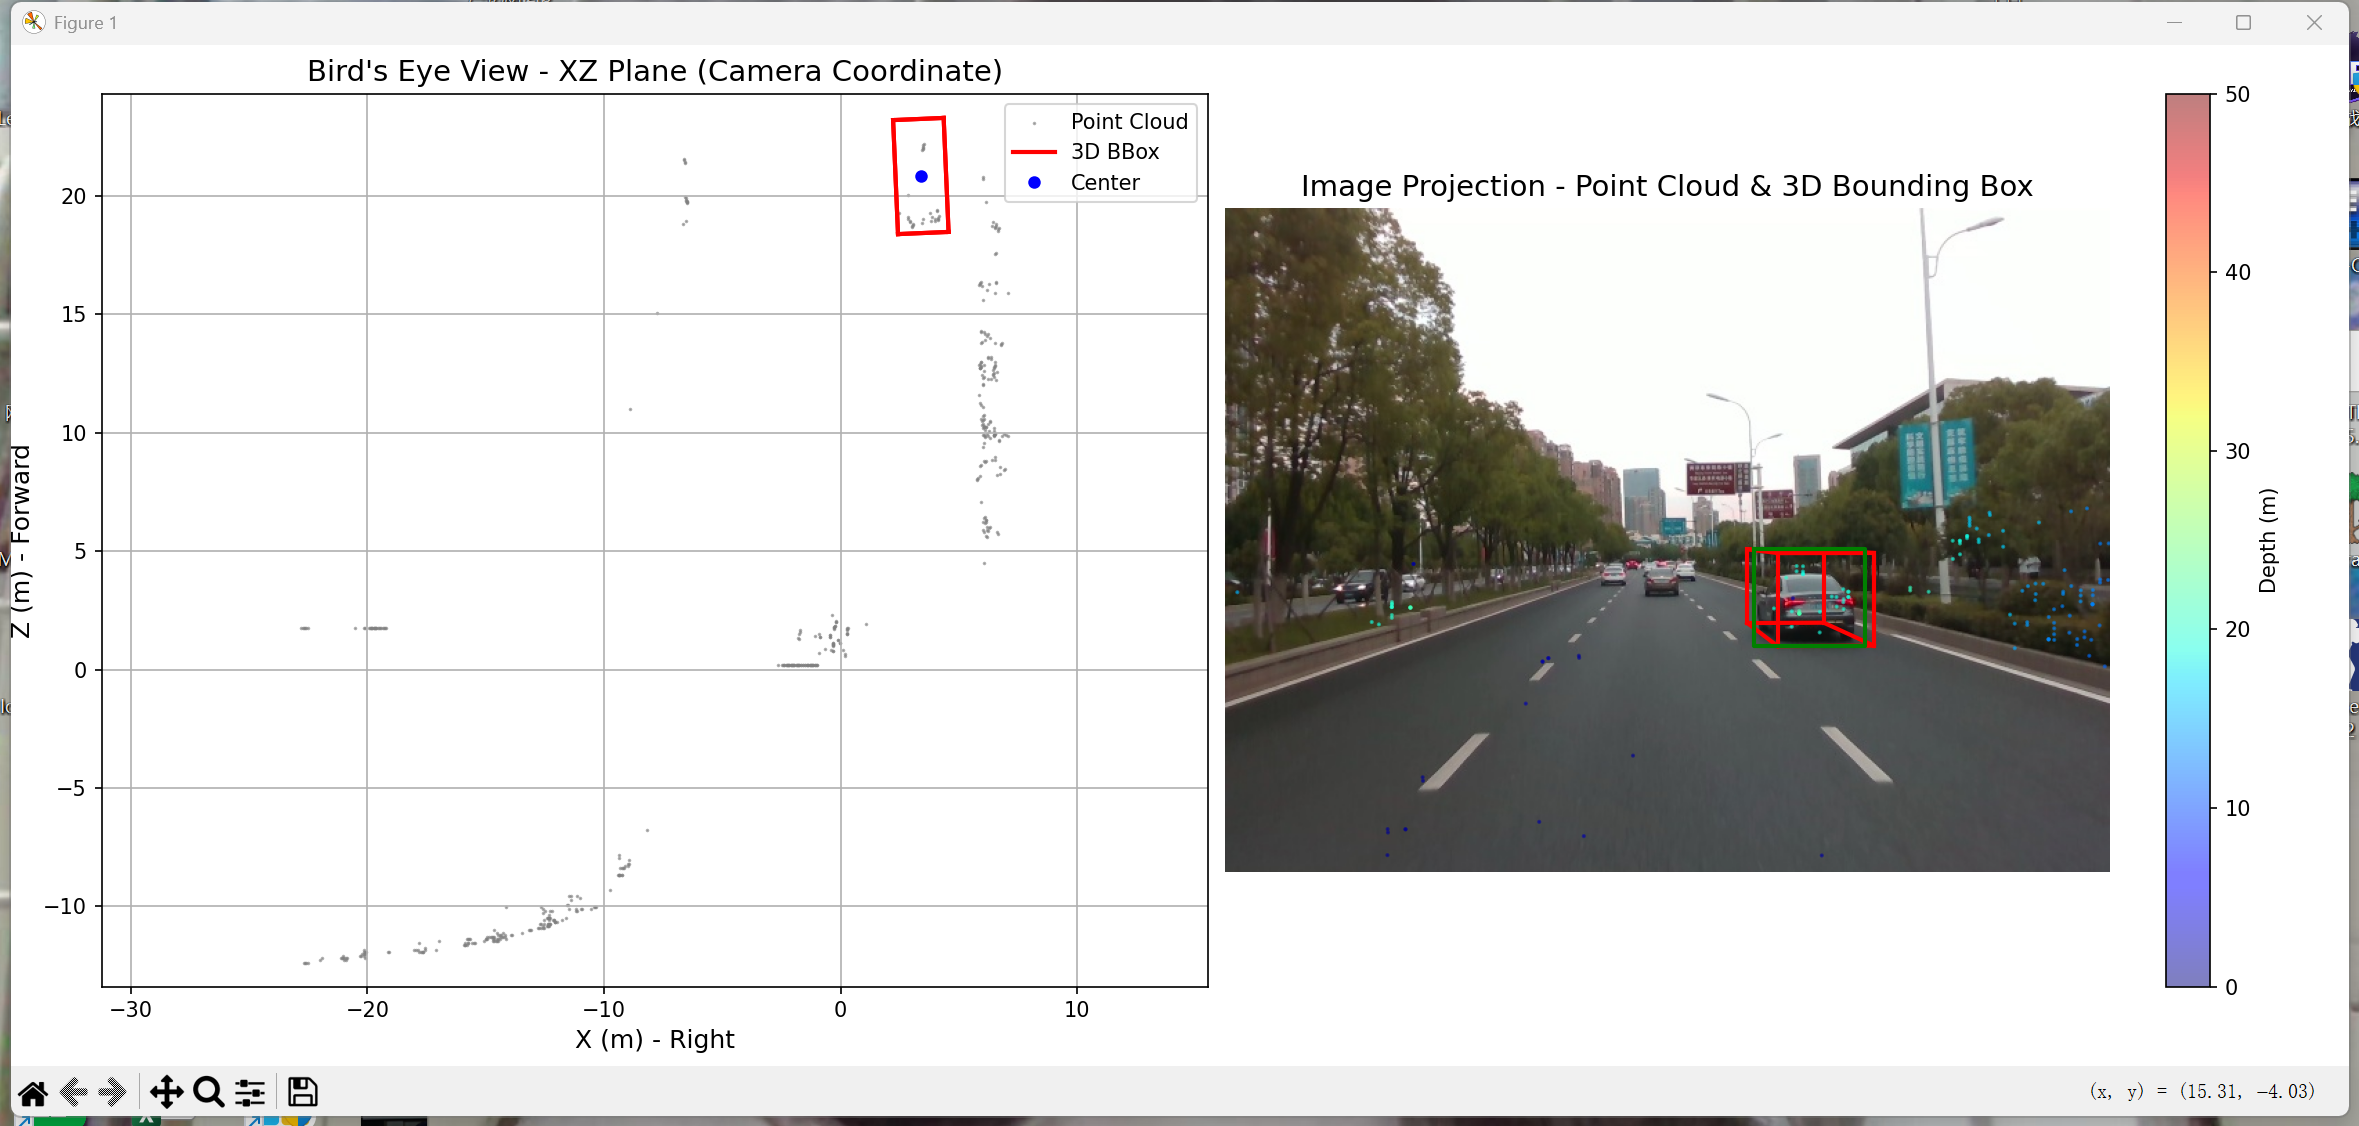This screenshot has height=1126, width=2359.
Task: Maximize the Figure 1 window
Action: [2243, 22]
